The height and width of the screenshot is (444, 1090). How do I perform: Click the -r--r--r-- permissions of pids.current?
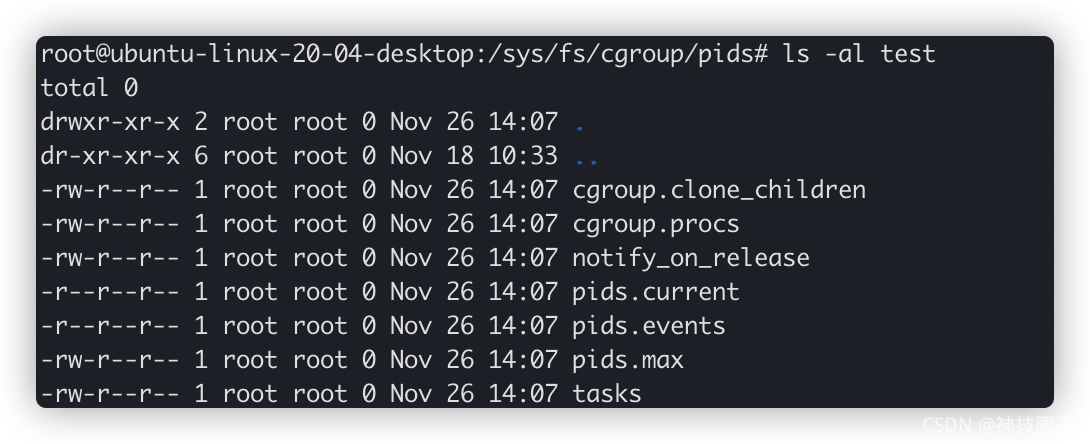coord(111,292)
